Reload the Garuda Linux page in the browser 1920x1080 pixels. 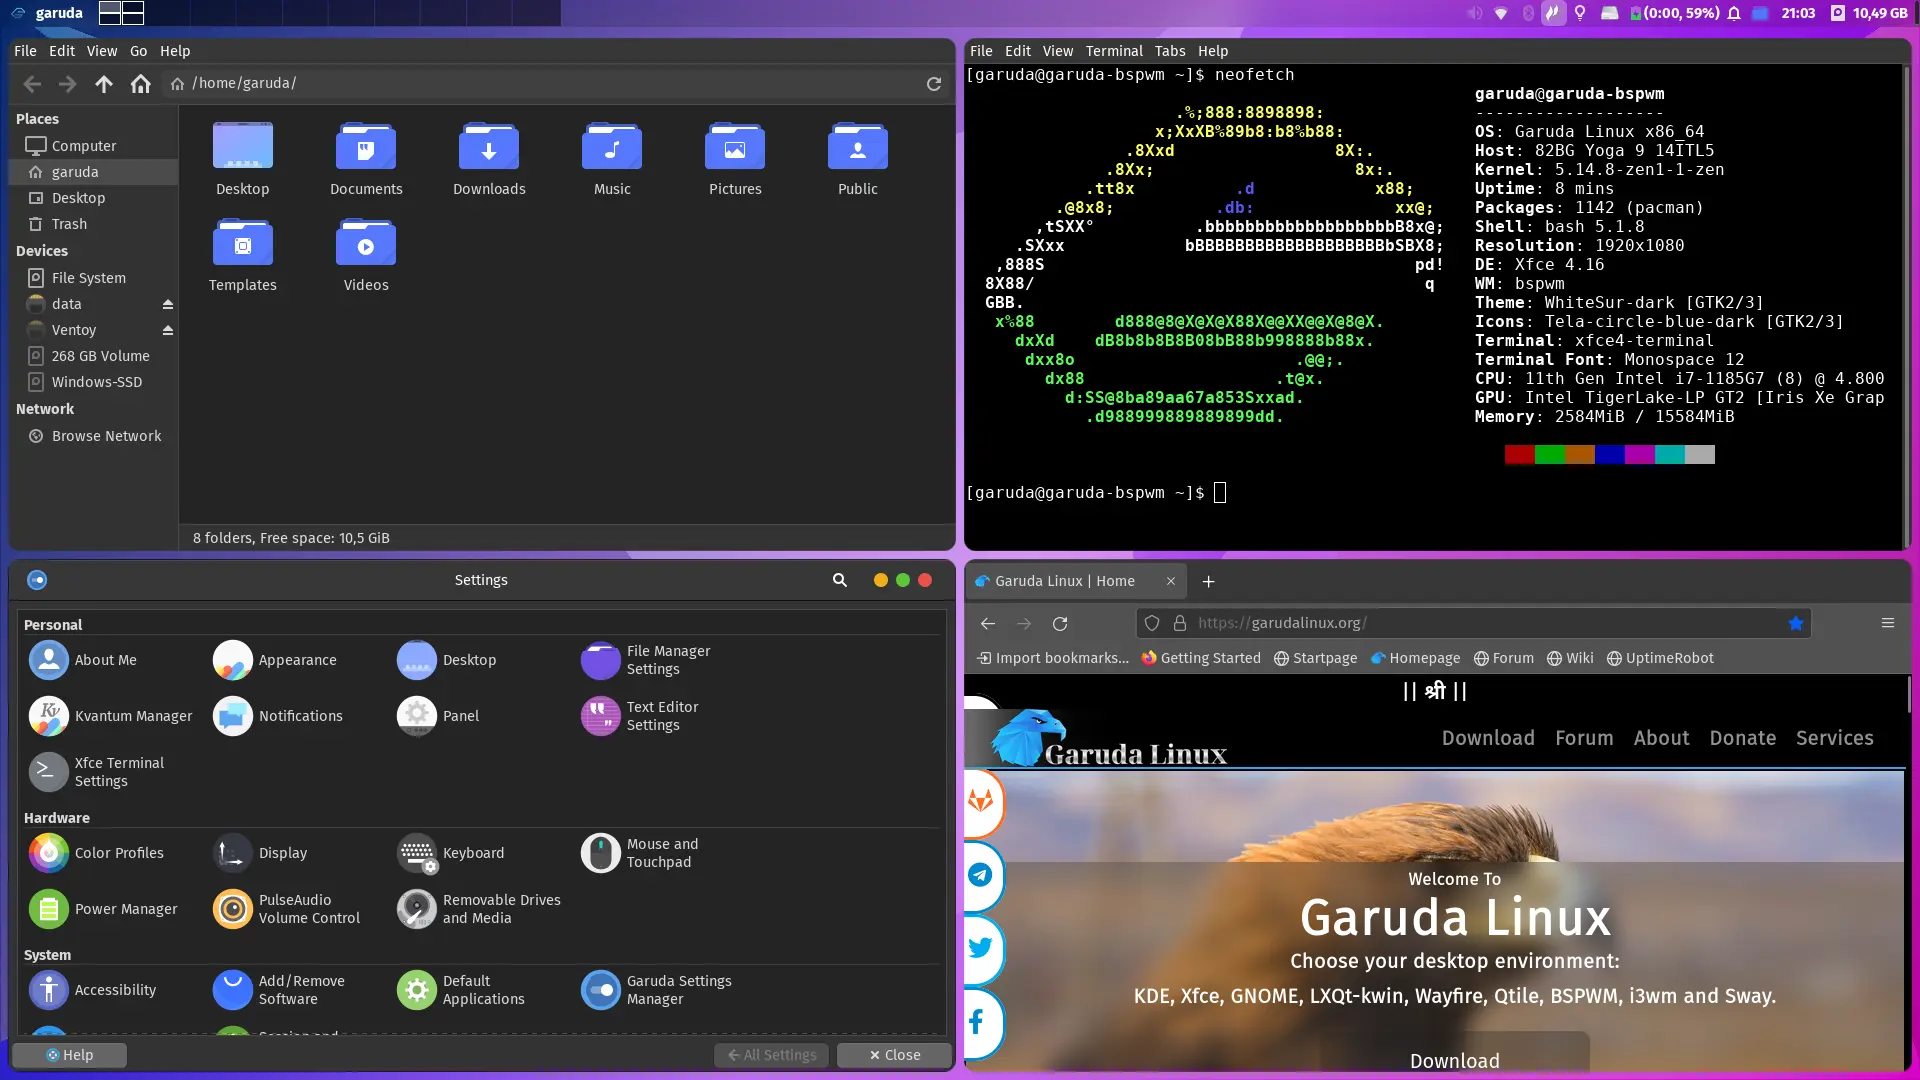click(1060, 623)
